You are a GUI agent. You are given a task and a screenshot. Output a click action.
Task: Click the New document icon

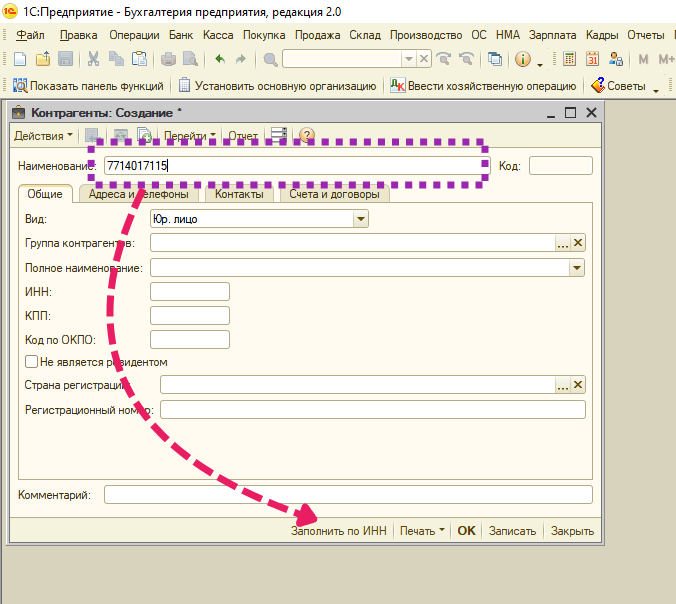[20, 59]
